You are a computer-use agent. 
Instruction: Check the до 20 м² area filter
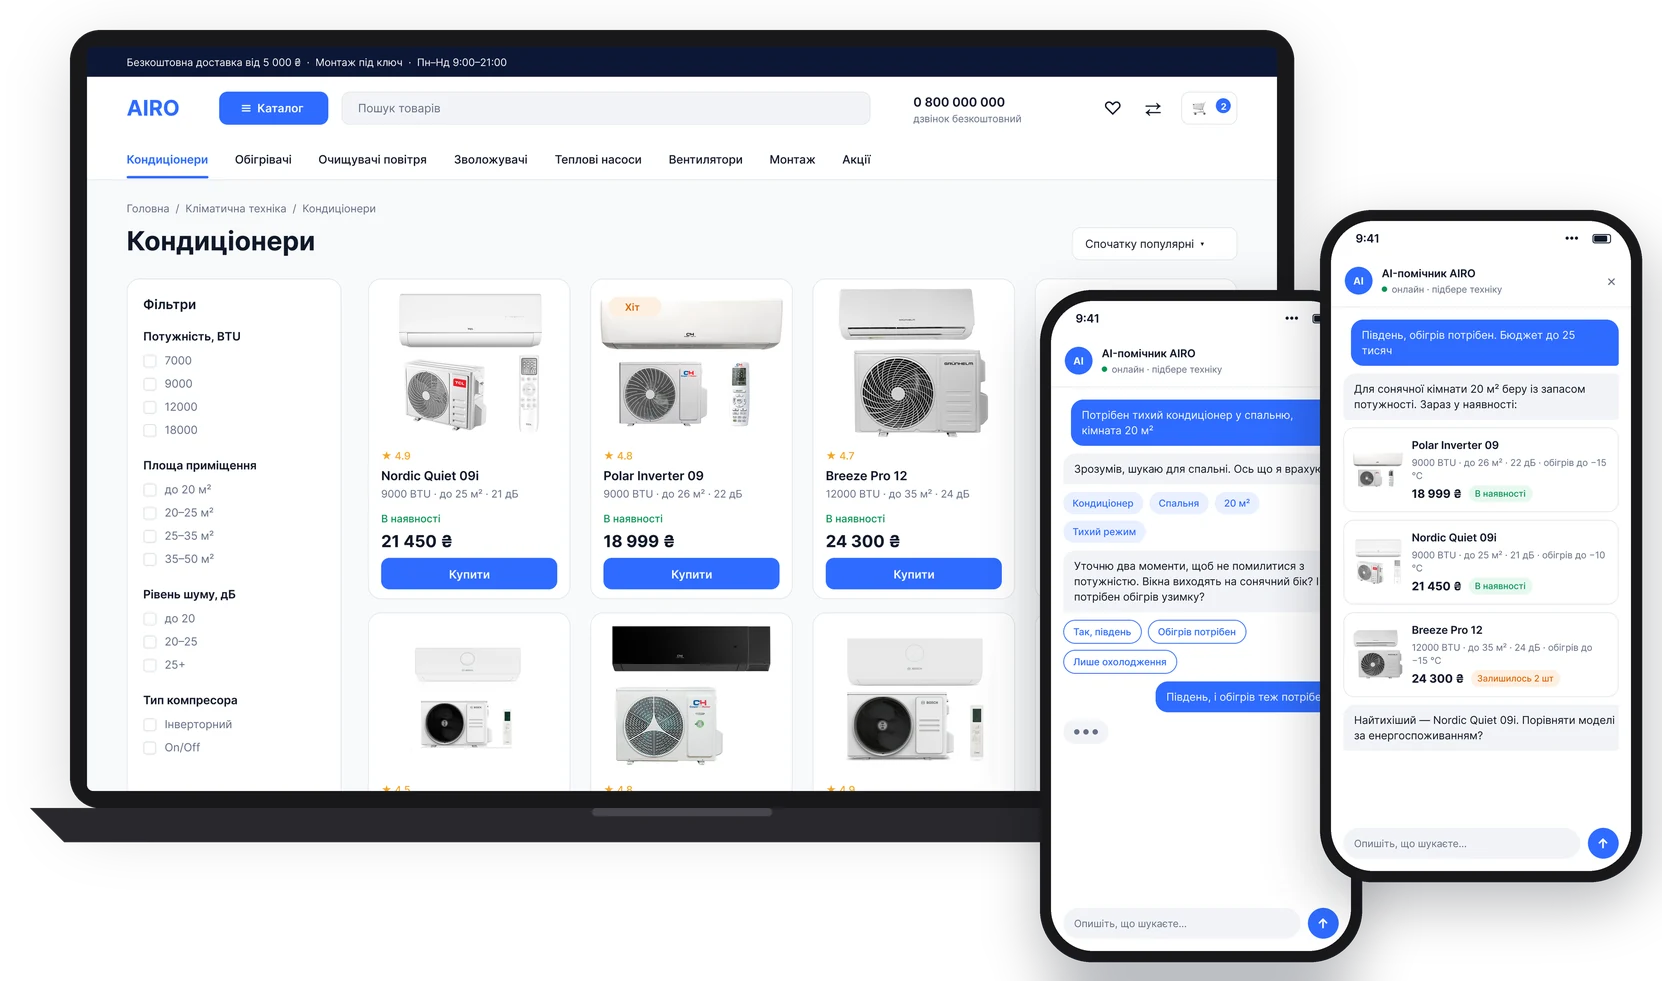tap(150, 490)
